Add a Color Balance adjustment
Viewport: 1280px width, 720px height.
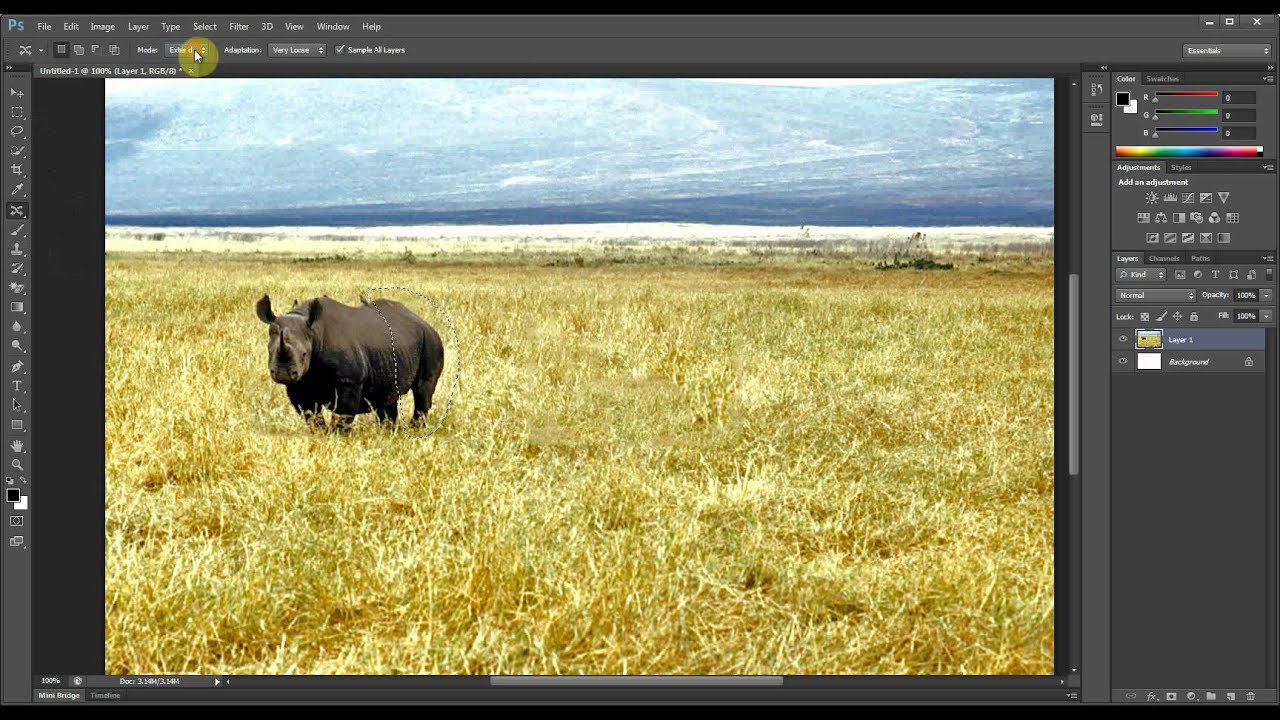click(x=1160, y=218)
